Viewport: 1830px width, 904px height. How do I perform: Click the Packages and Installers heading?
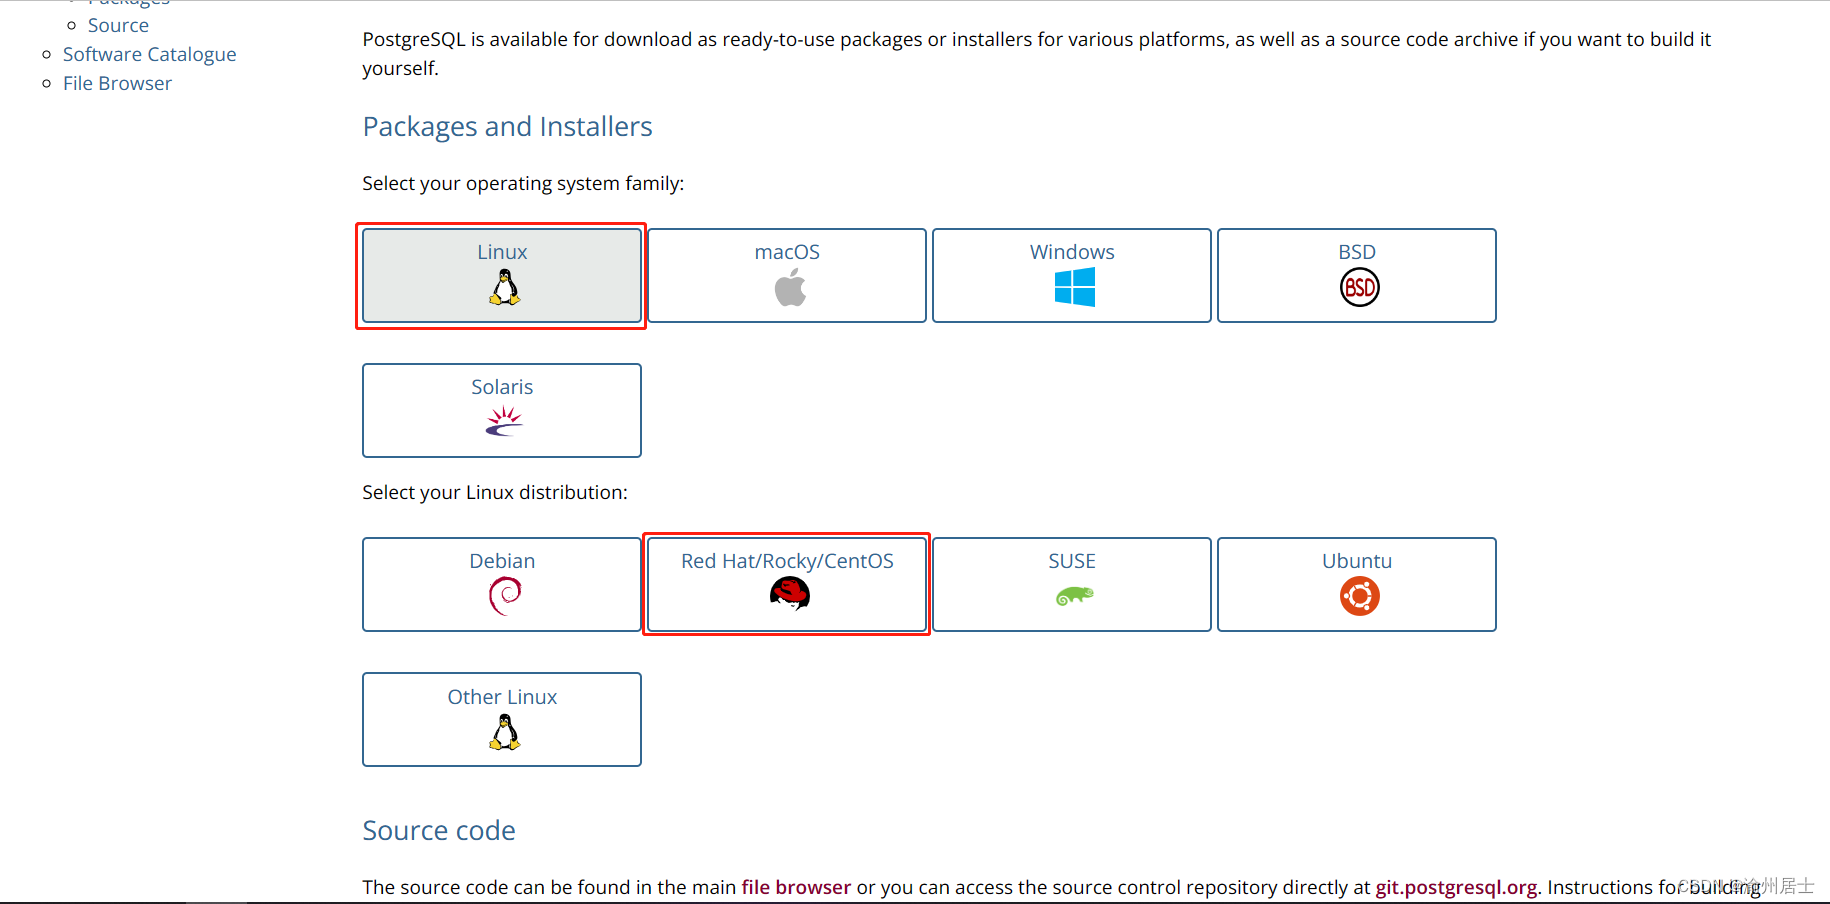(x=507, y=127)
